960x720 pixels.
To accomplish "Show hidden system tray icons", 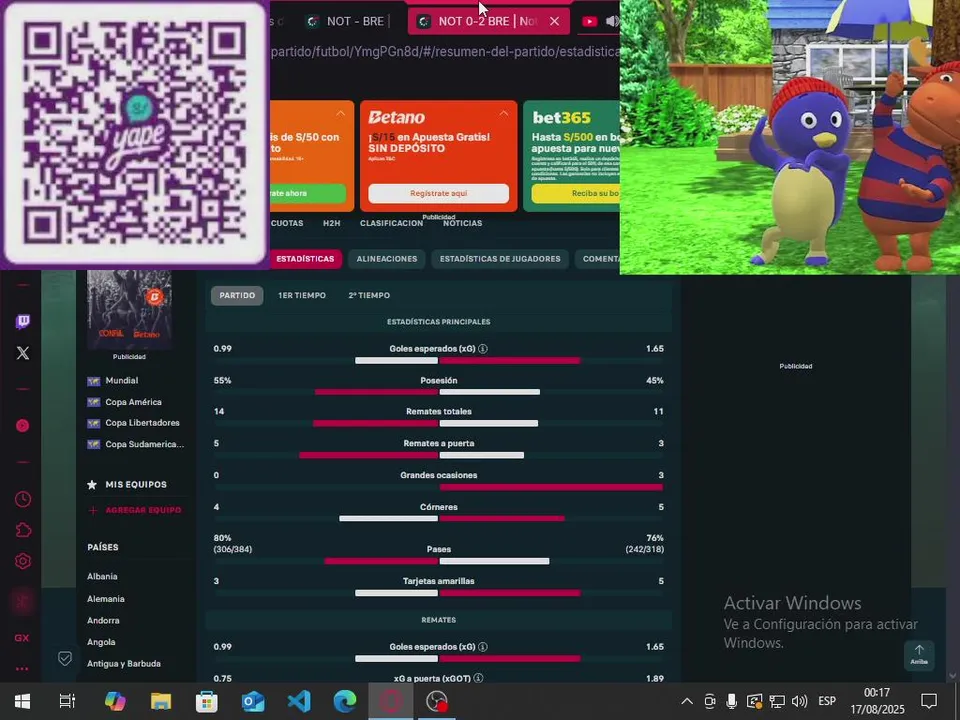I will pos(687,701).
